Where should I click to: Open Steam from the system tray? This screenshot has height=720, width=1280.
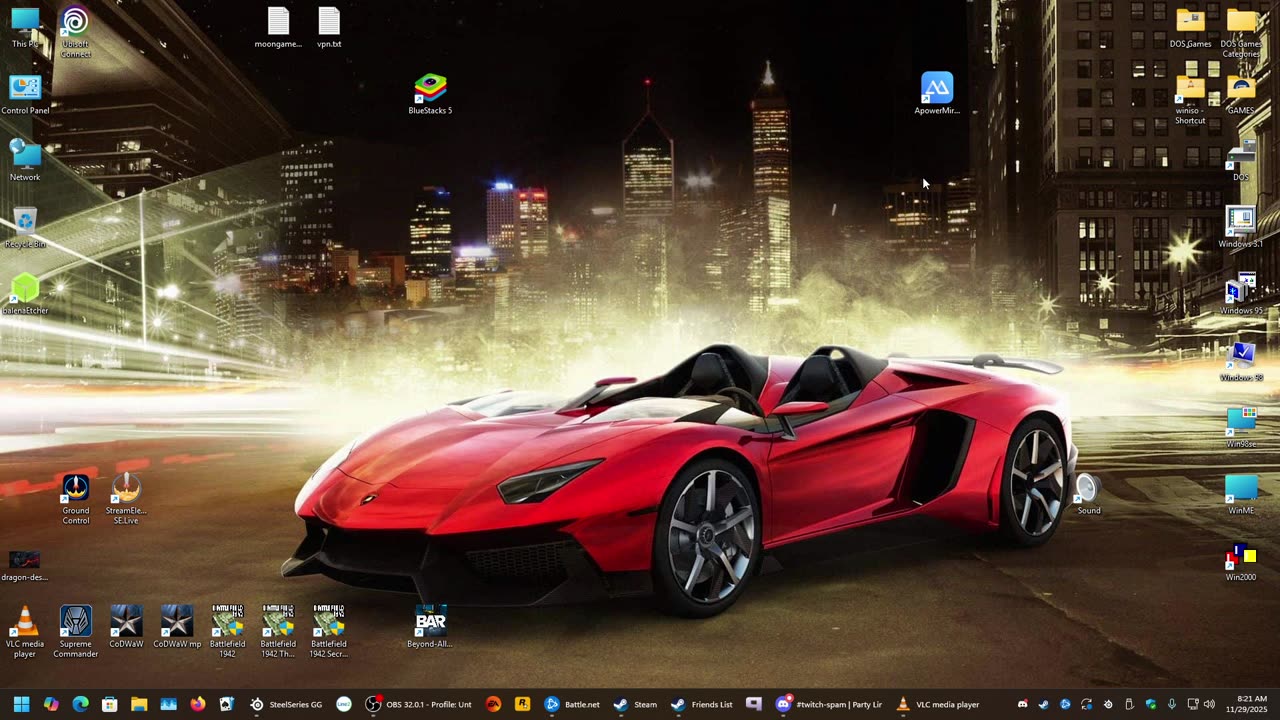[1044, 704]
